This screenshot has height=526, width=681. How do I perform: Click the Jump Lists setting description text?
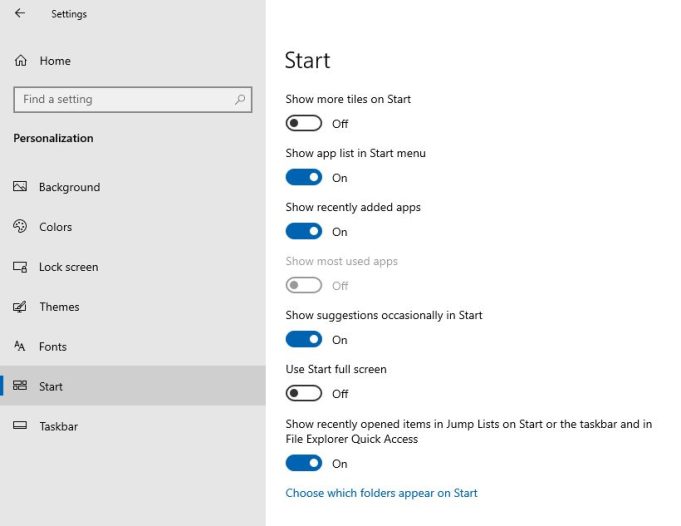click(x=469, y=431)
